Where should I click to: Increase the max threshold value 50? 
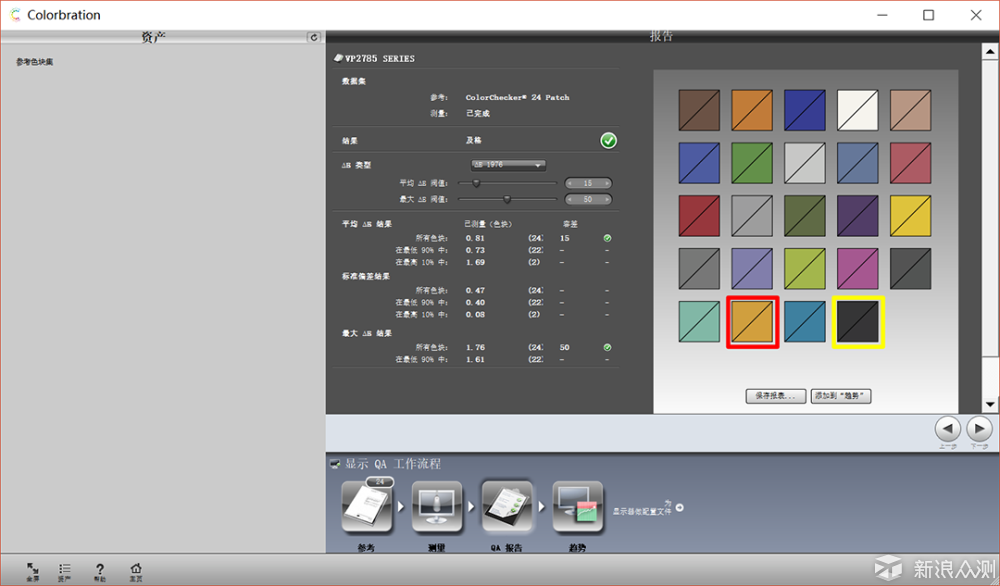tap(607, 200)
